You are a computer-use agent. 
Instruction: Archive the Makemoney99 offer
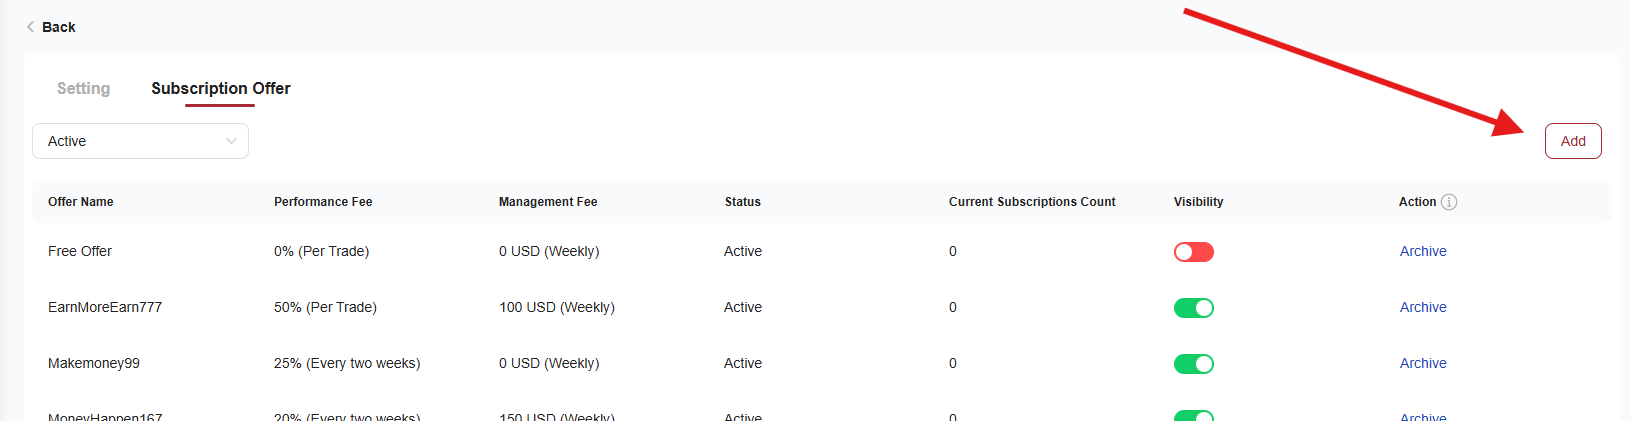1423,363
